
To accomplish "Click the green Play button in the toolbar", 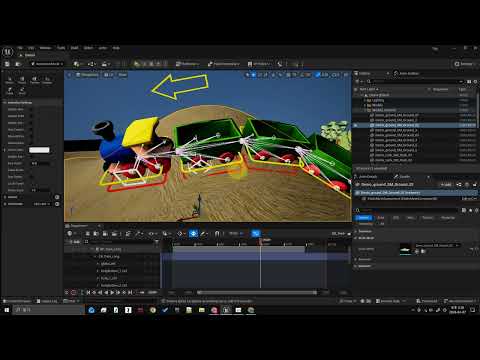I will click(x=137, y=64).
